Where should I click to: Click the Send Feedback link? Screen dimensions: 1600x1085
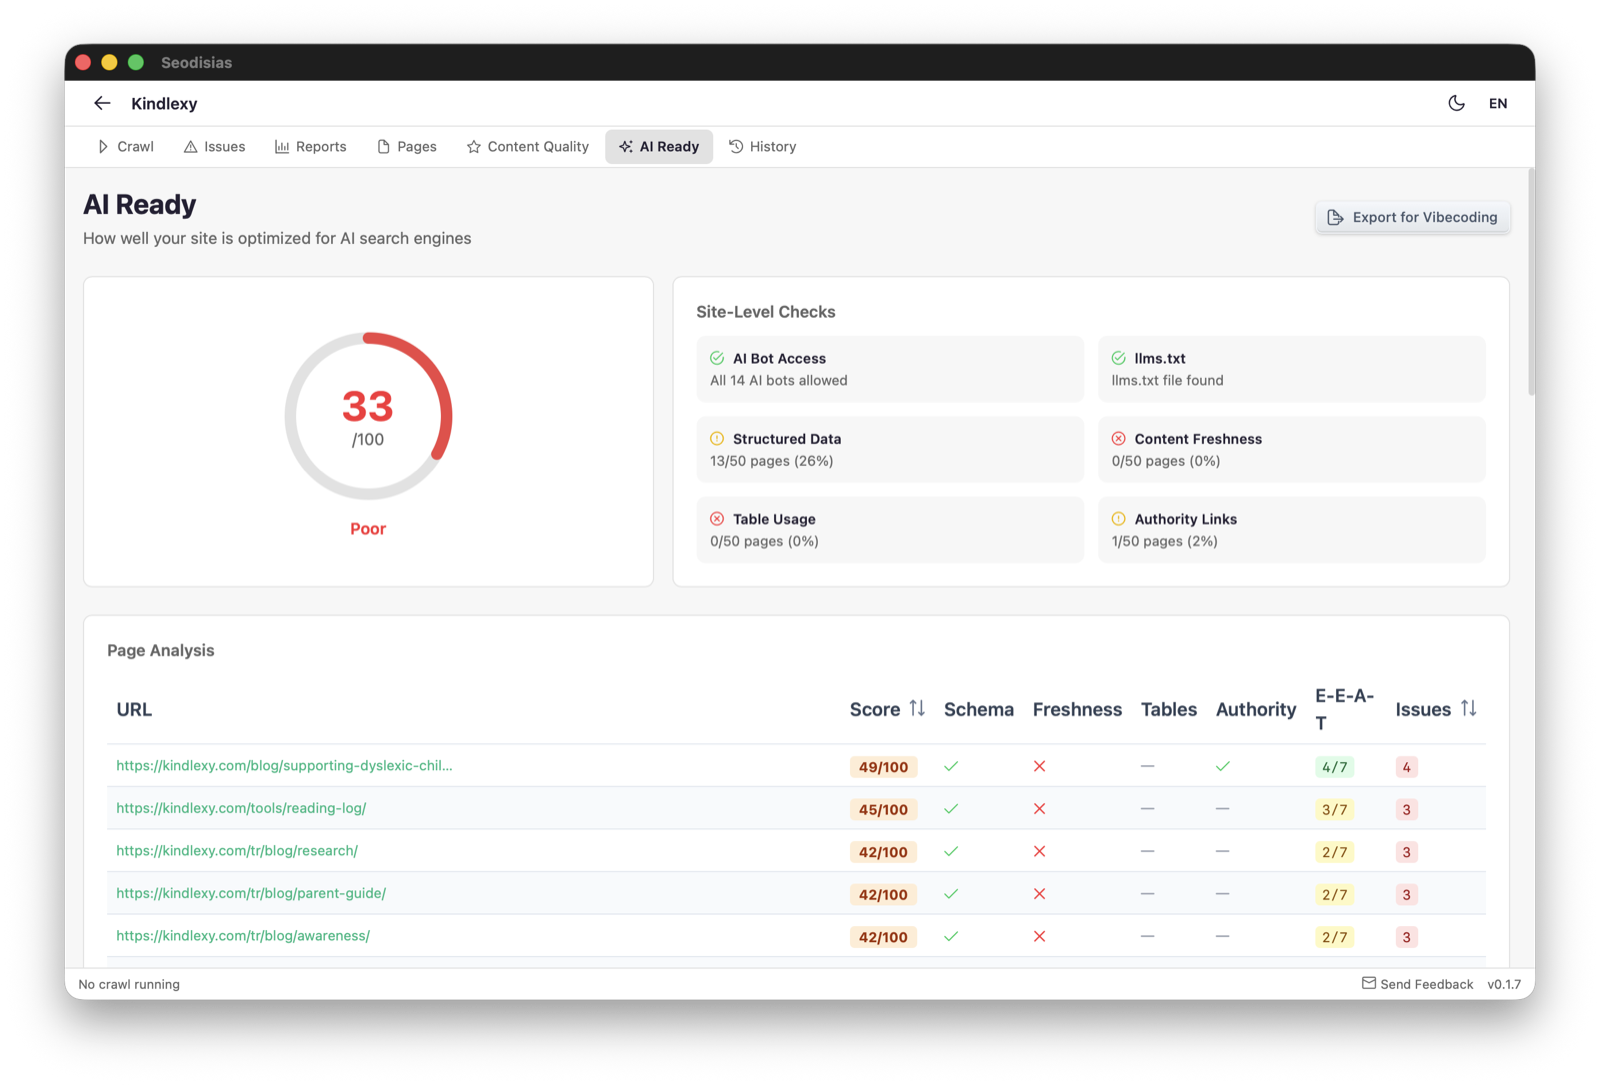click(1417, 984)
